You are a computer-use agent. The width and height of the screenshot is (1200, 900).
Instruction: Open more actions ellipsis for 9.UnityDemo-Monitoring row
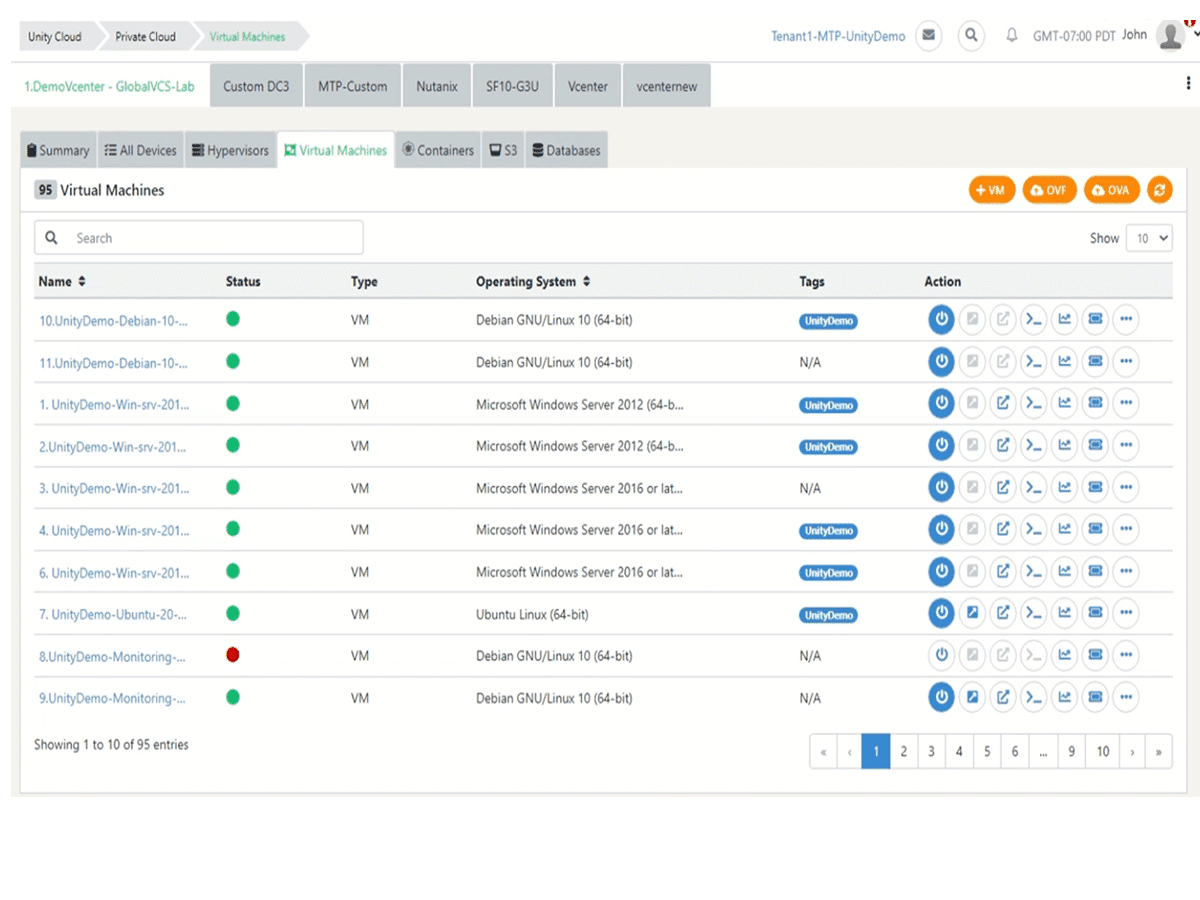coord(1126,697)
